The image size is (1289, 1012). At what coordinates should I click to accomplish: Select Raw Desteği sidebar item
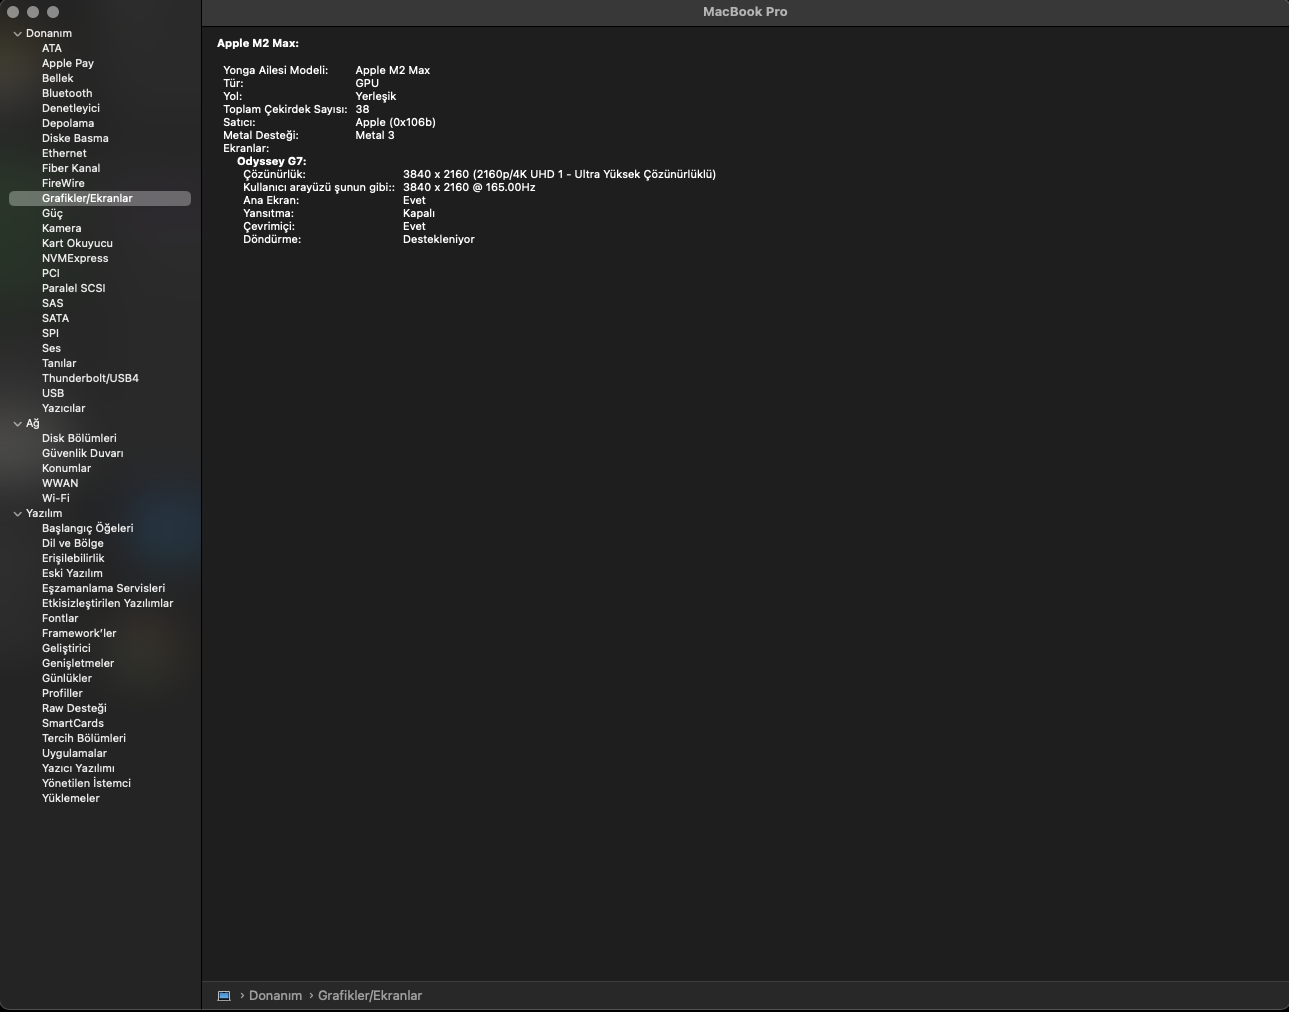[74, 708]
